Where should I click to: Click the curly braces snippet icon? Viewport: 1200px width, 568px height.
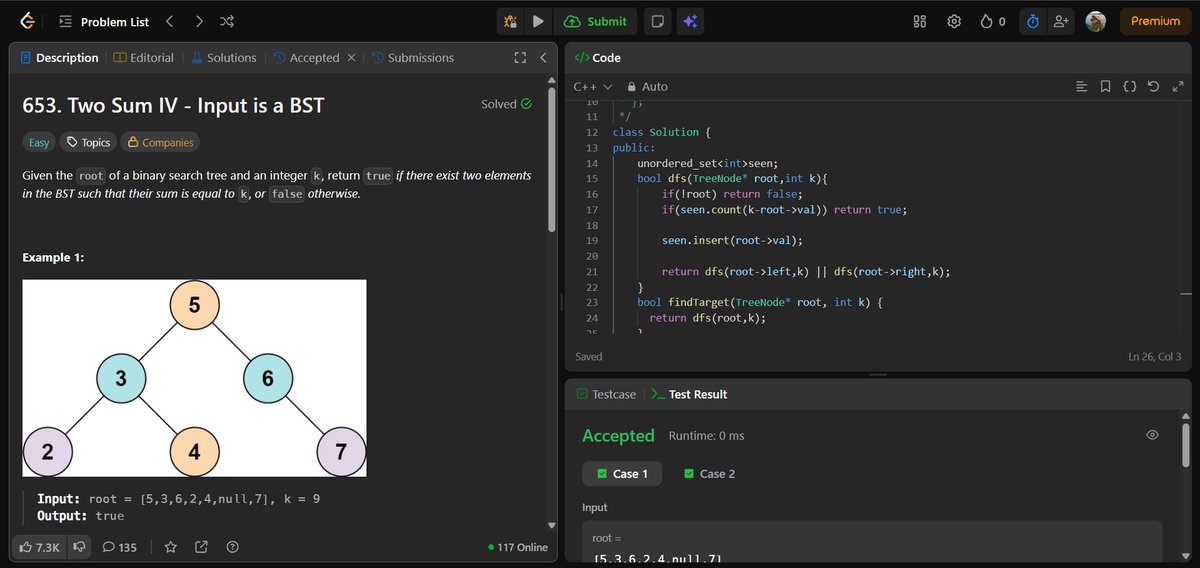pos(1129,87)
